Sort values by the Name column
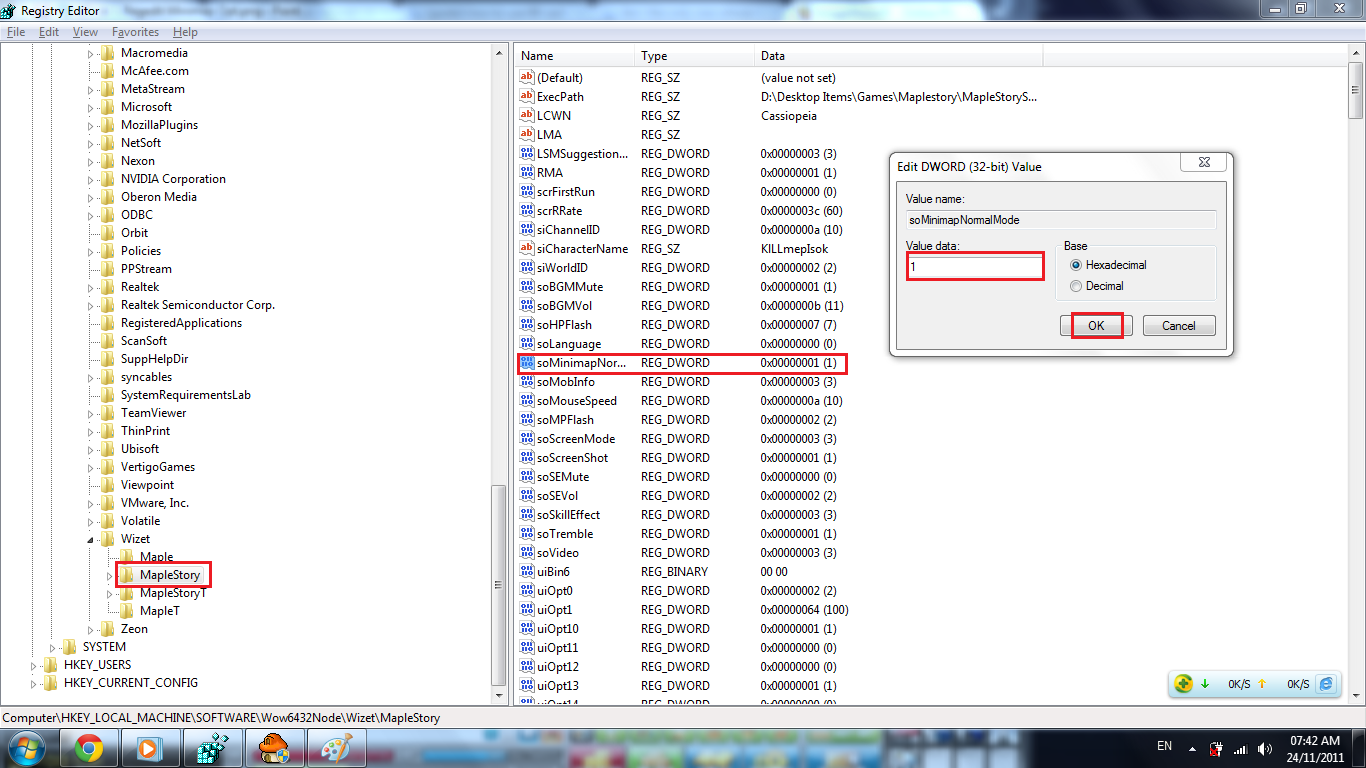1366x768 pixels. tap(574, 56)
